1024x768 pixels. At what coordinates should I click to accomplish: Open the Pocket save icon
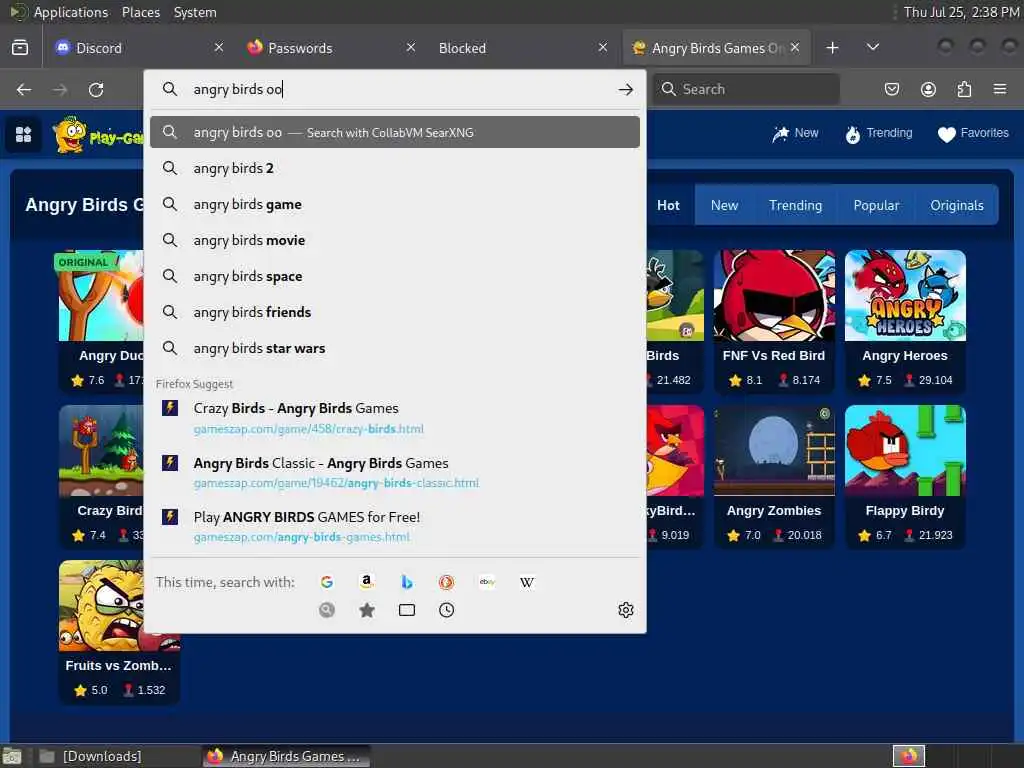pos(892,89)
